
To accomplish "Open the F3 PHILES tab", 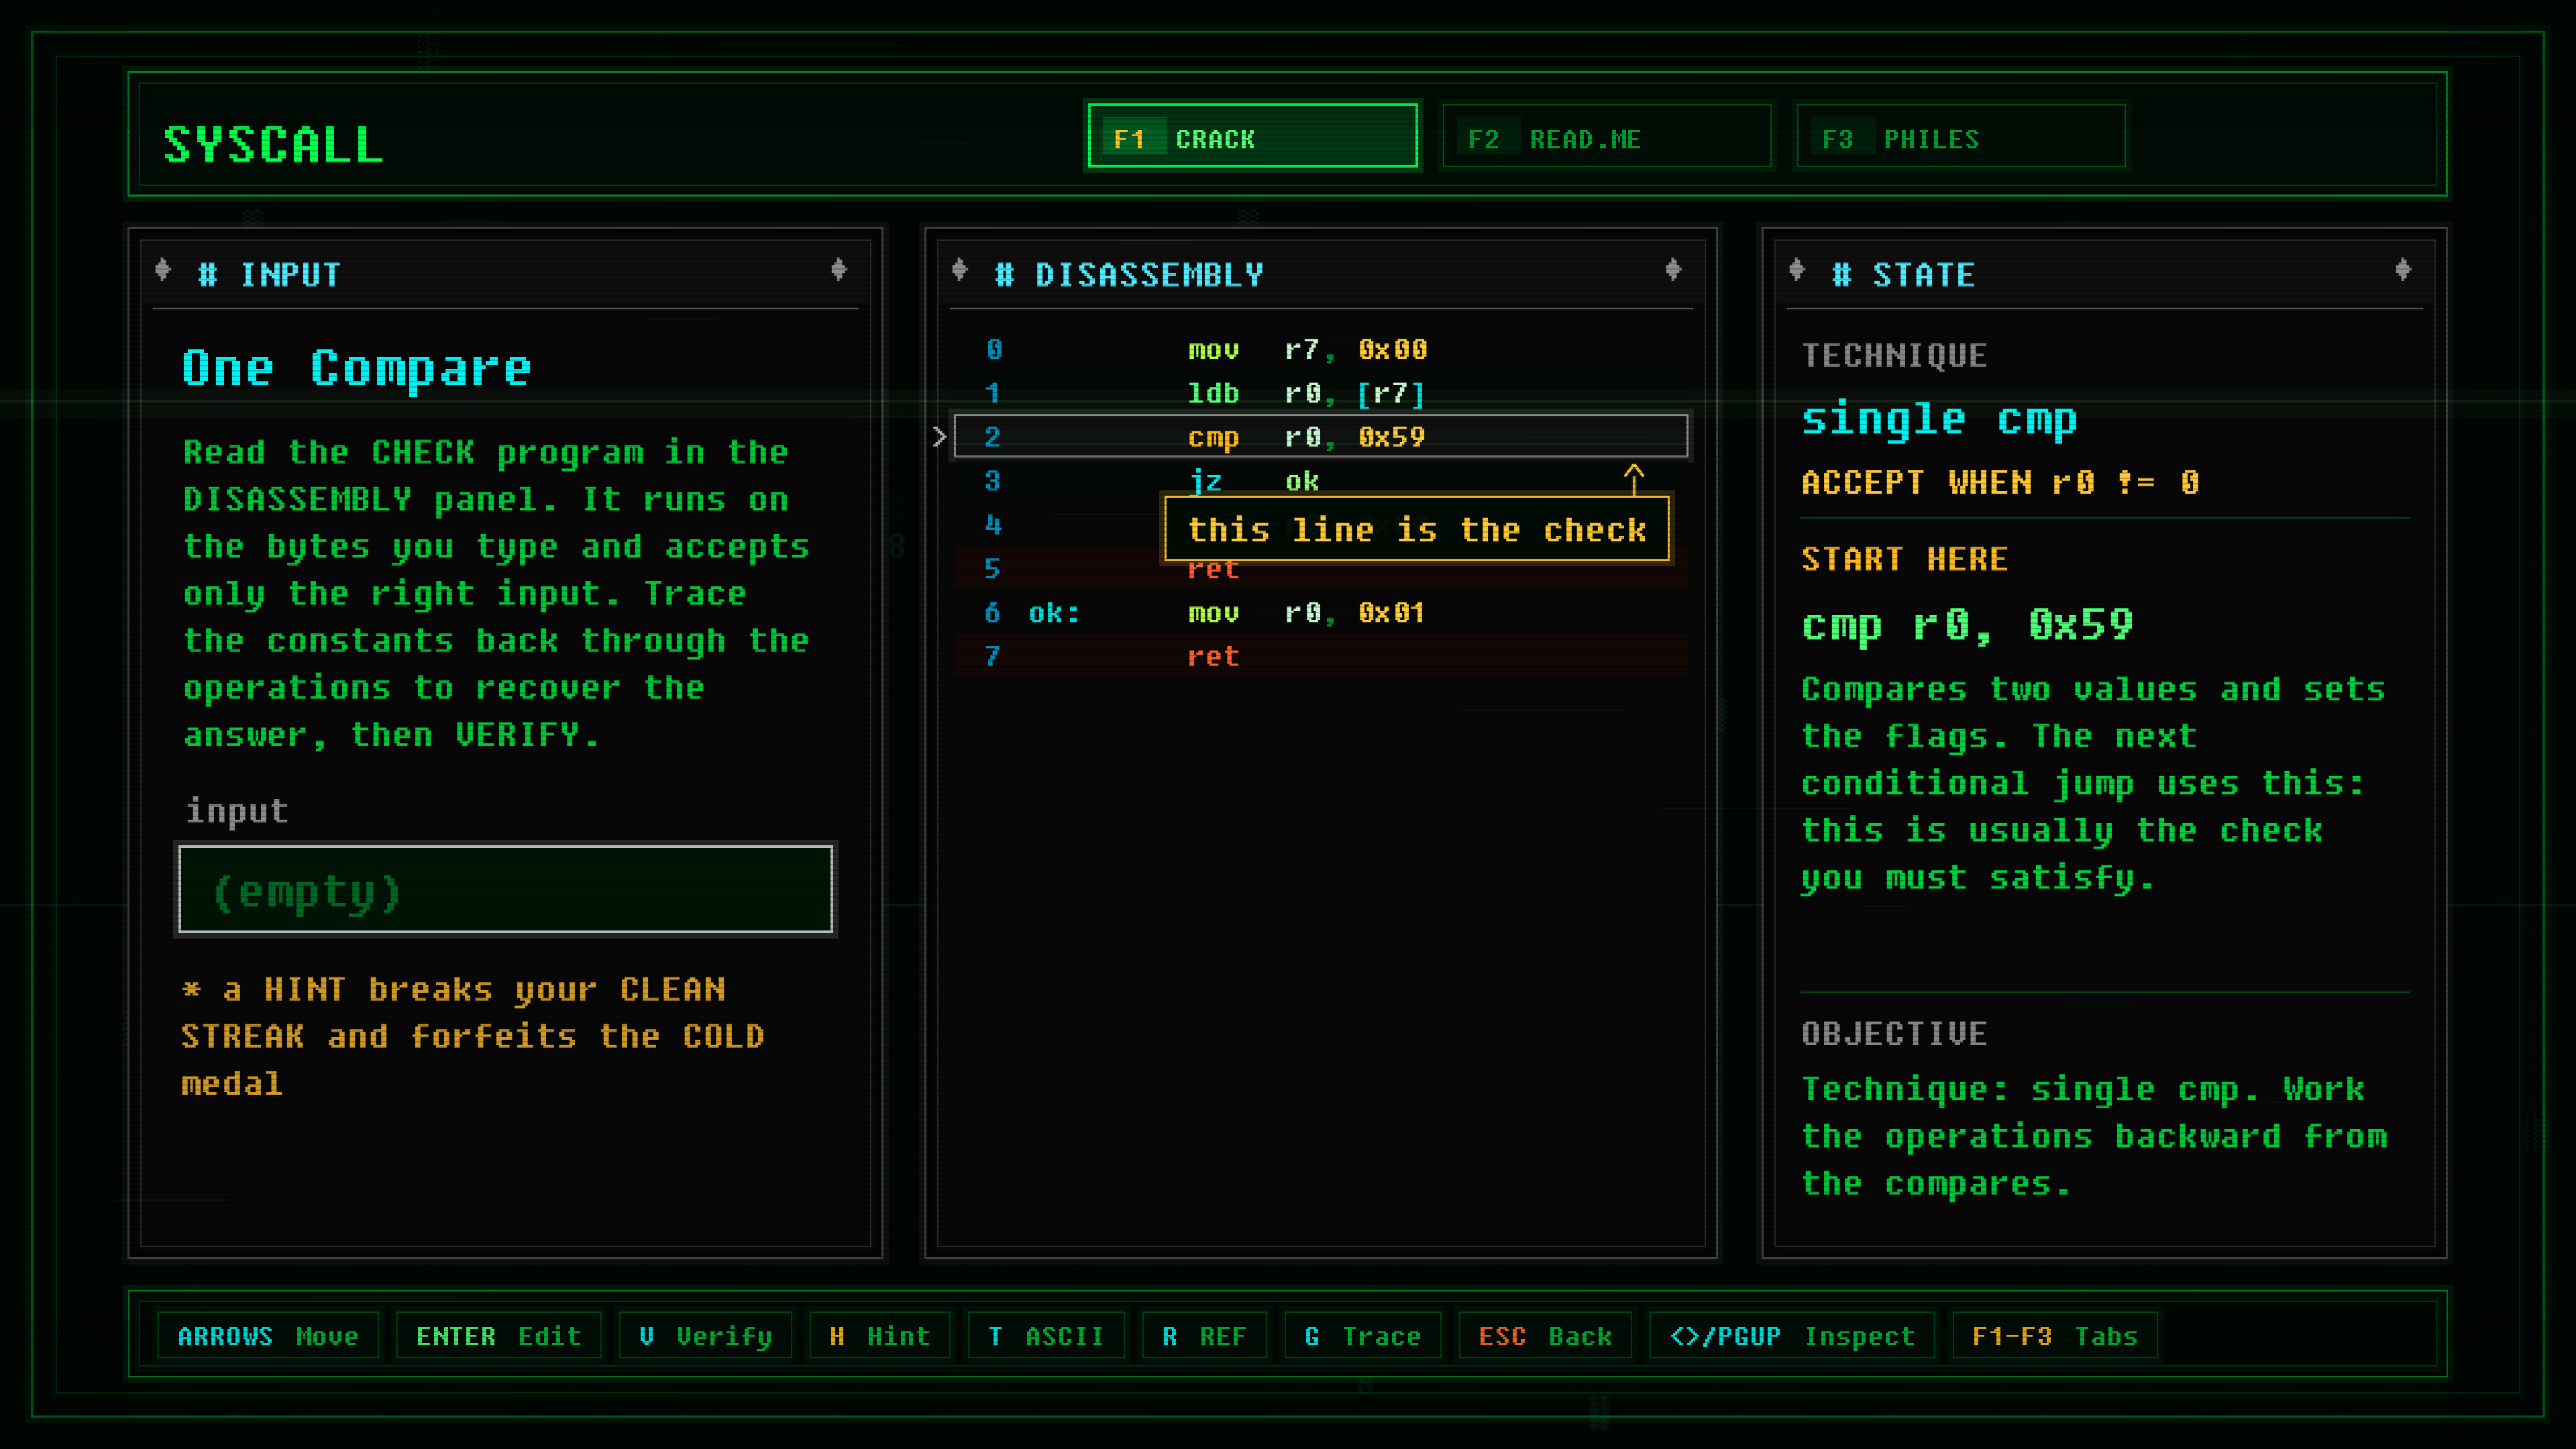I will point(1960,136).
